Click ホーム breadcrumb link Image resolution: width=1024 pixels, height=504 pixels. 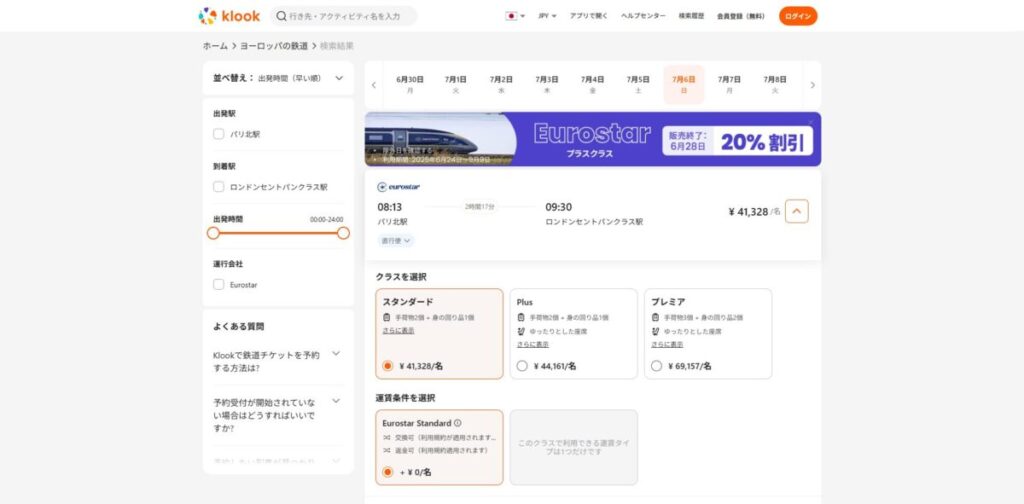pyautogui.click(x=215, y=46)
